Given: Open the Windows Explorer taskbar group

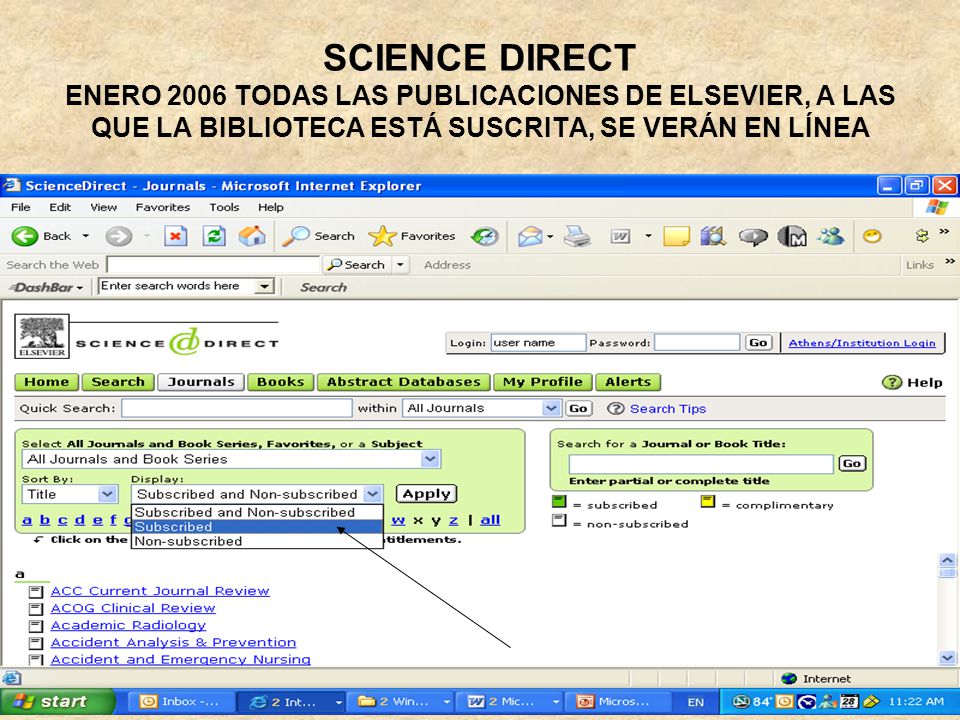Looking at the screenshot, I should pyautogui.click(x=401, y=702).
